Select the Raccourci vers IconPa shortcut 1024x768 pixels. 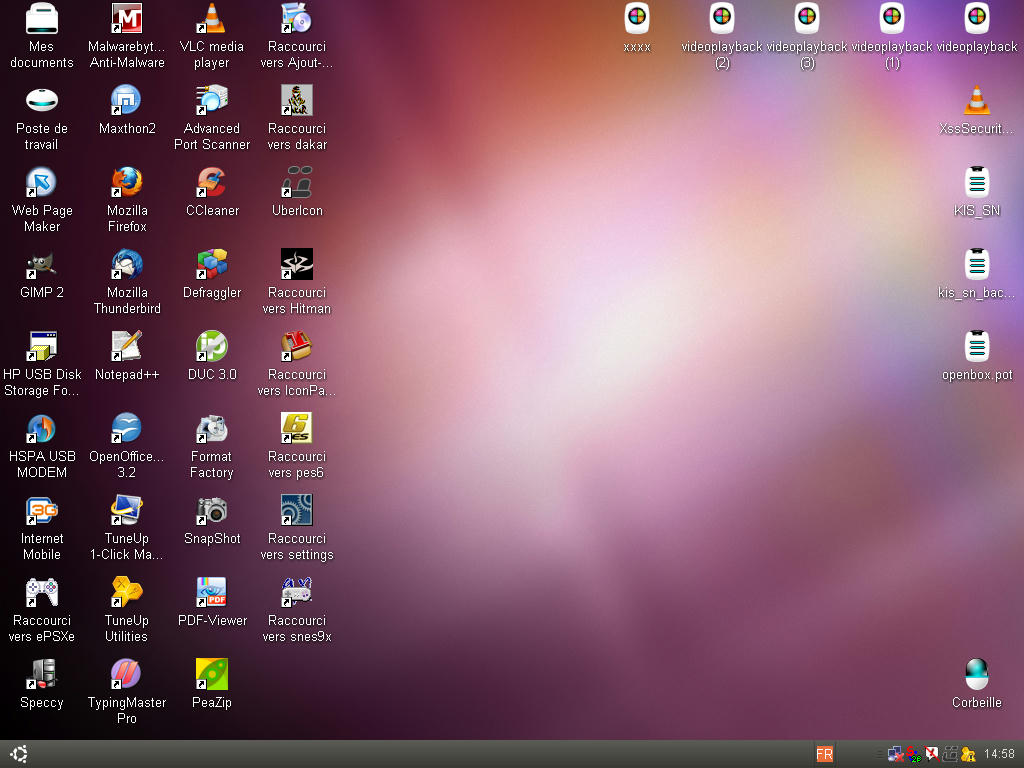[296, 346]
